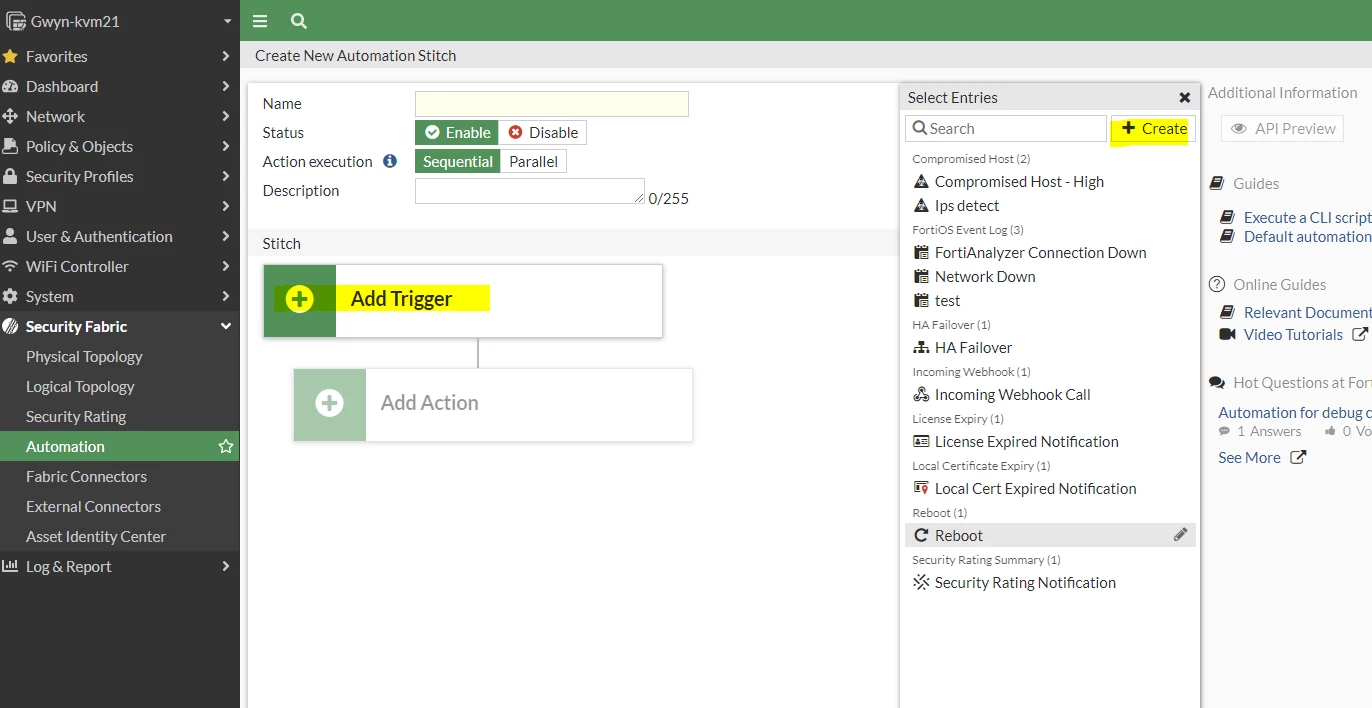This screenshot has height=708, width=1372.
Task: Close the Select Entries panel
Action: [1185, 98]
